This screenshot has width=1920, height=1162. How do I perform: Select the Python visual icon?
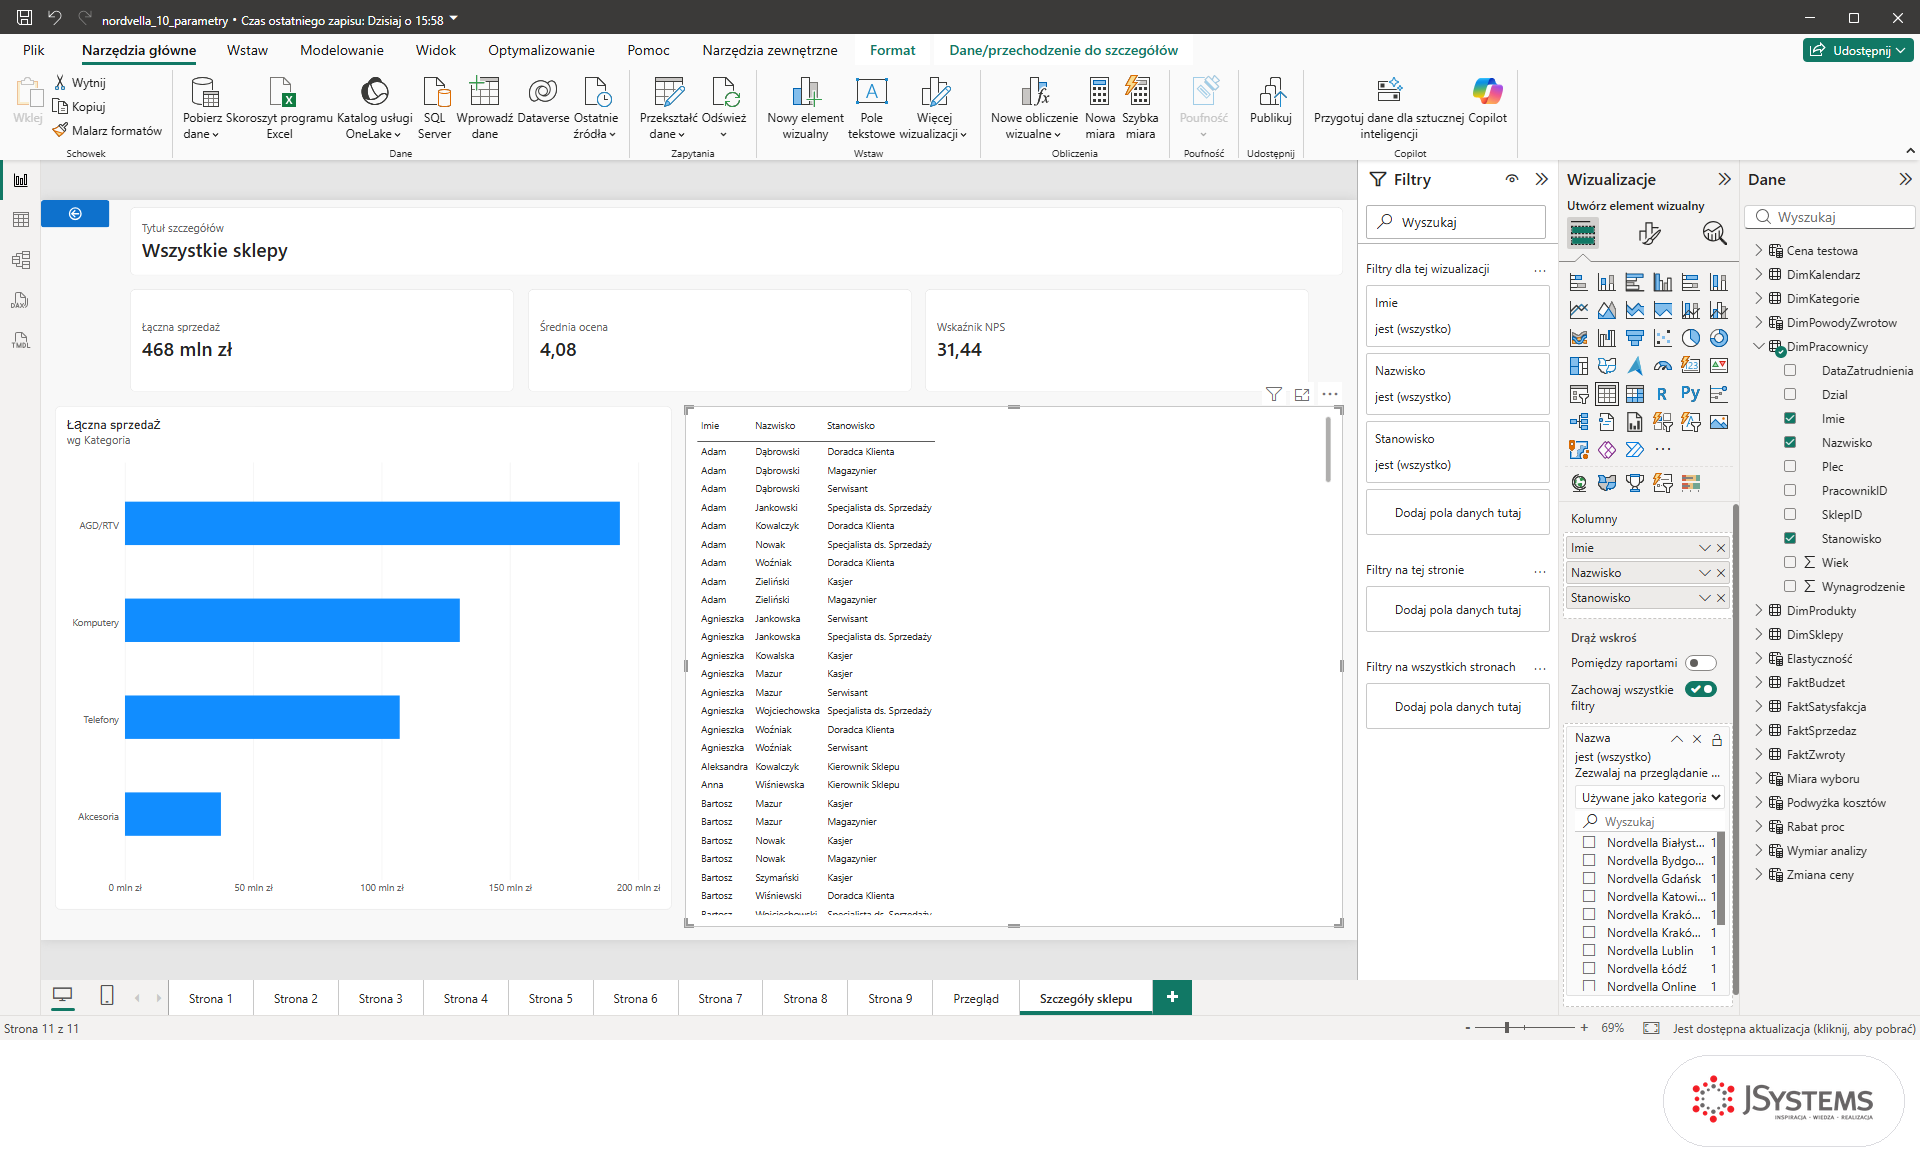point(1690,394)
